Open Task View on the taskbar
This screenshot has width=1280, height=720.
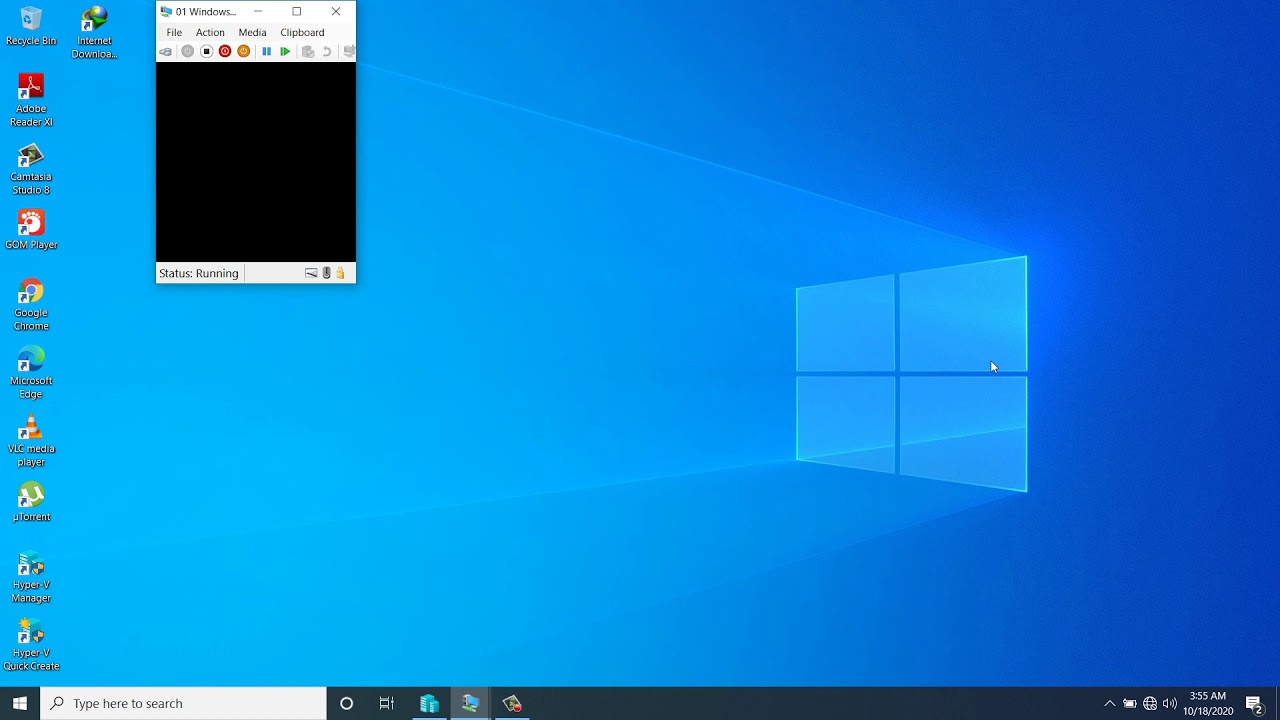387,703
